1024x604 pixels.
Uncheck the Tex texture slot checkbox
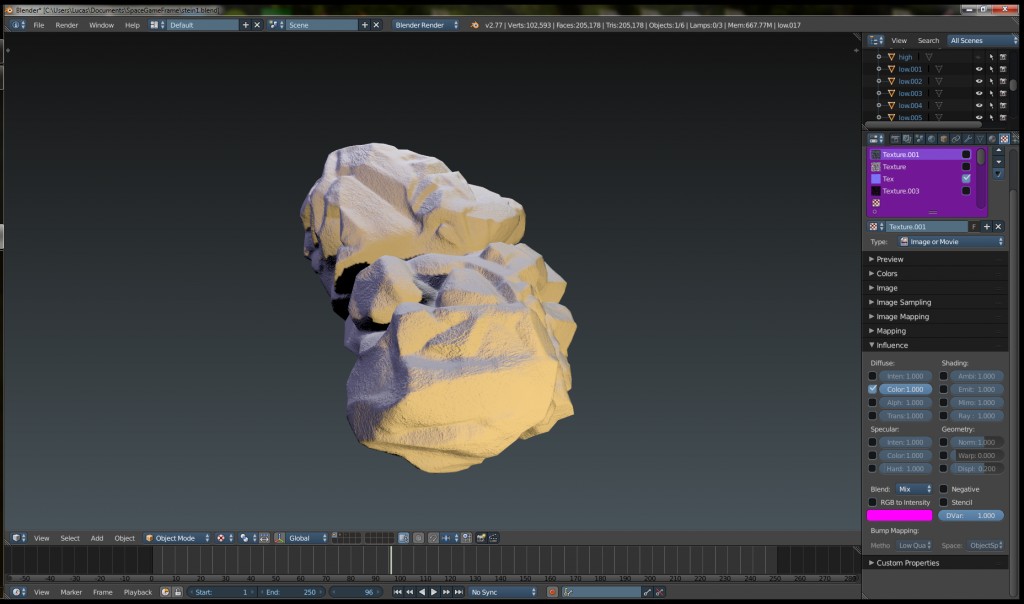pyautogui.click(x=965, y=178)
